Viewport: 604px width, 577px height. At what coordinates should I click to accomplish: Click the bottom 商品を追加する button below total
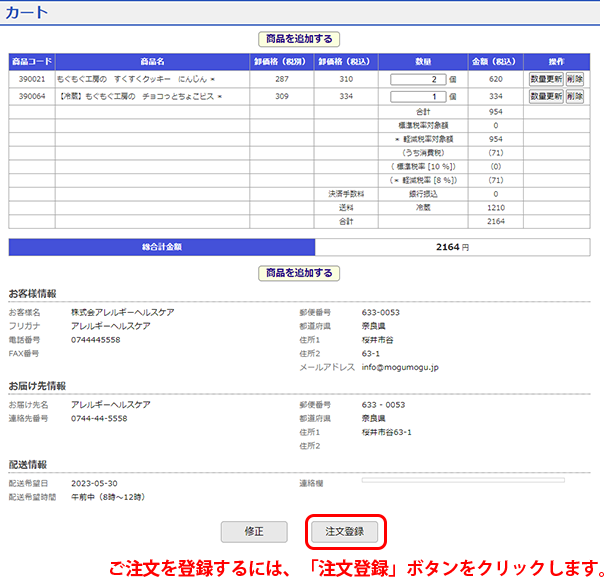pyautogui.click(x=300, y=272)
